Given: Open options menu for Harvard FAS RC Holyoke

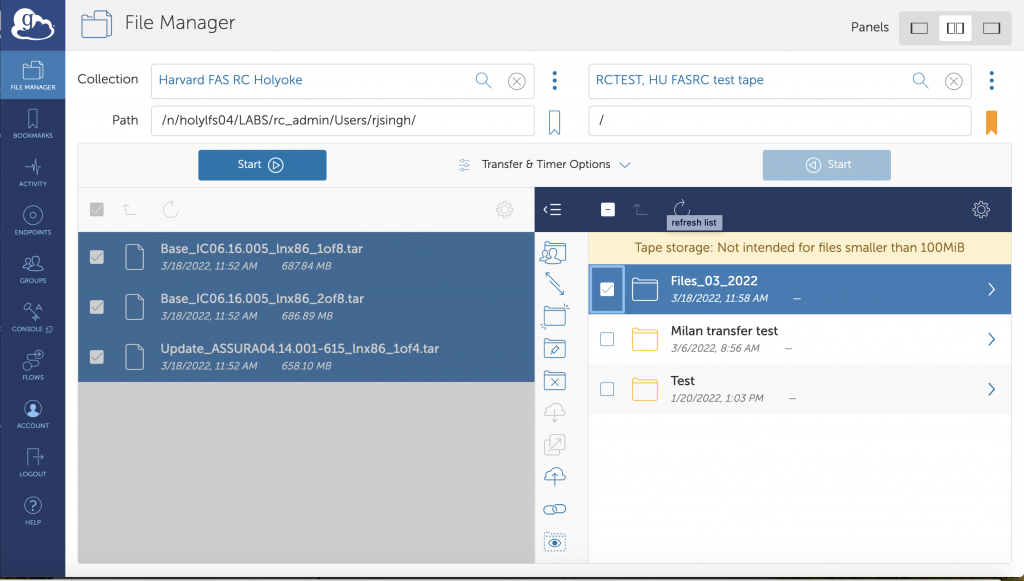Looking at the screenshot, I should (554, 80).
